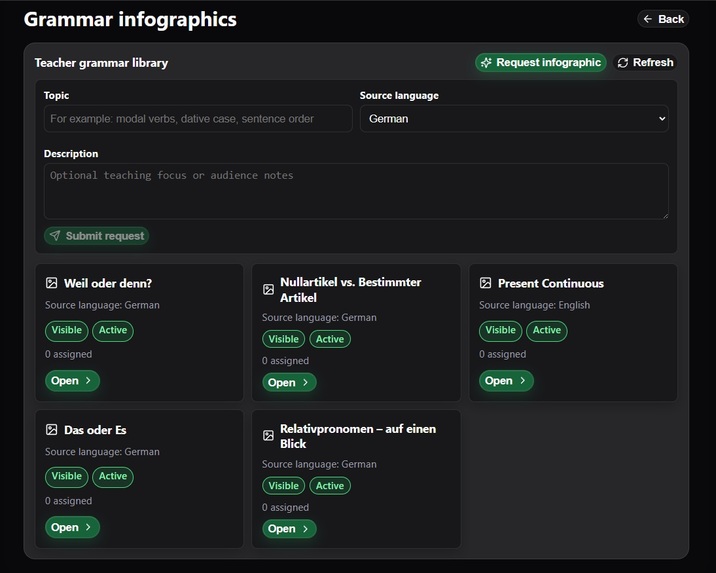Click the circular arrows Refresh icon
Image resolution: width=716 pixels, height=573 pixels.
tap(623, 63)
